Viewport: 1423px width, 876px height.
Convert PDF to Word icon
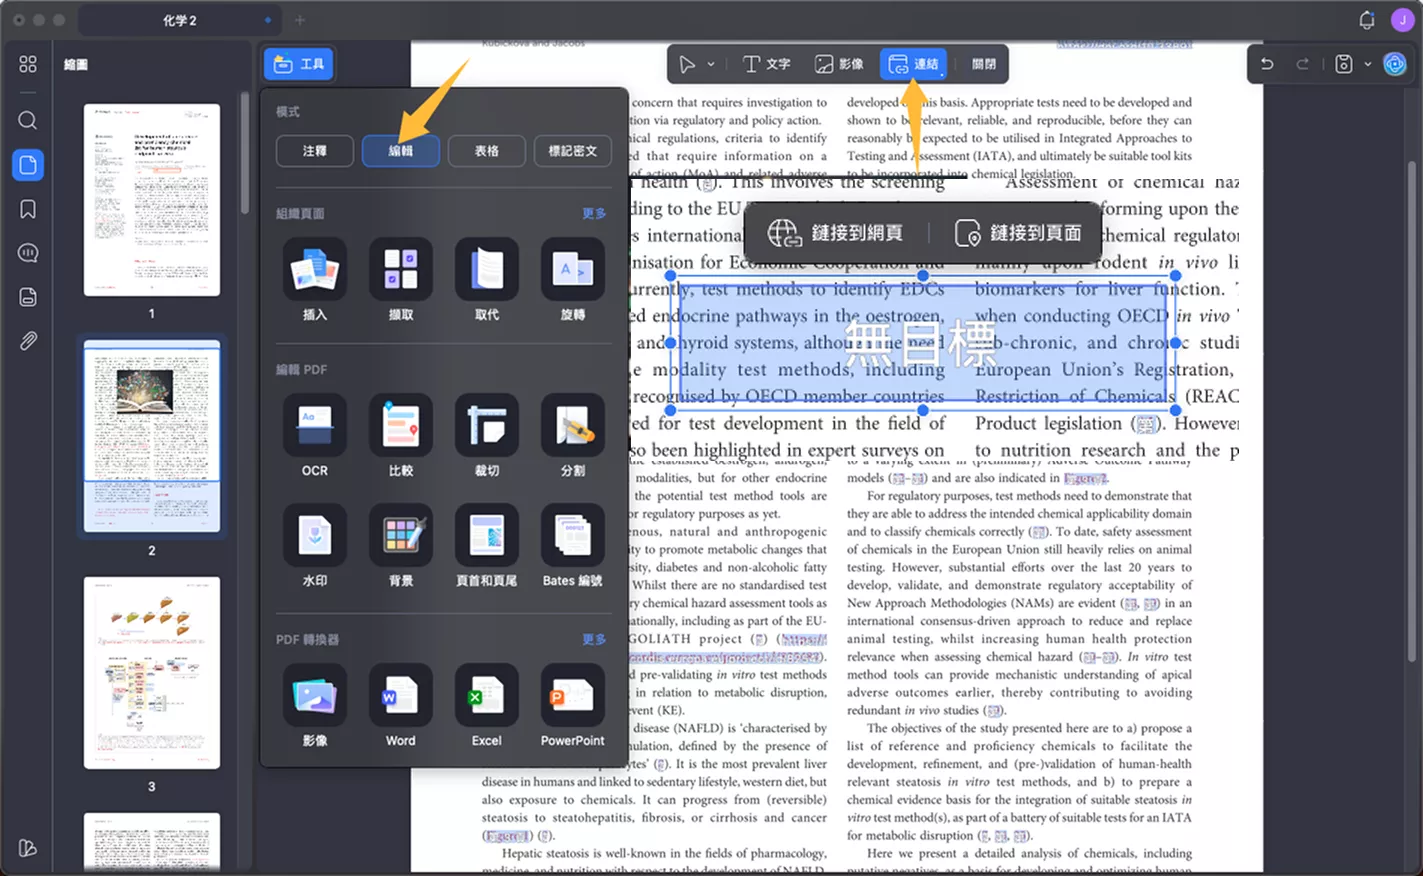click(401, 696)
